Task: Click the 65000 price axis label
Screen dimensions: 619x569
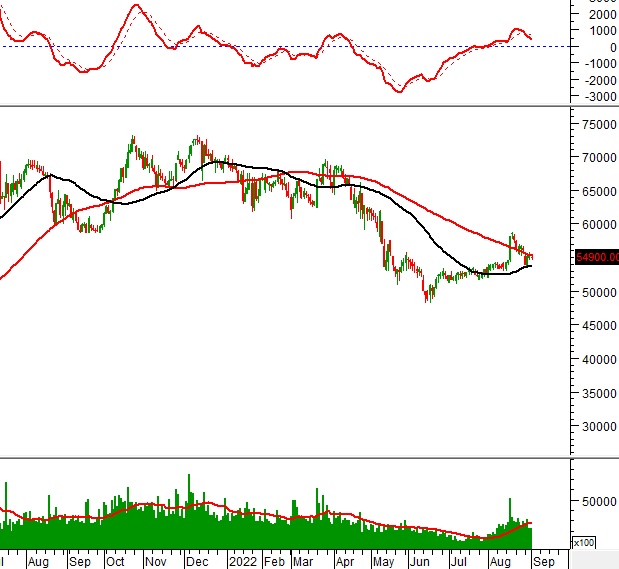Action: point(599,191)
